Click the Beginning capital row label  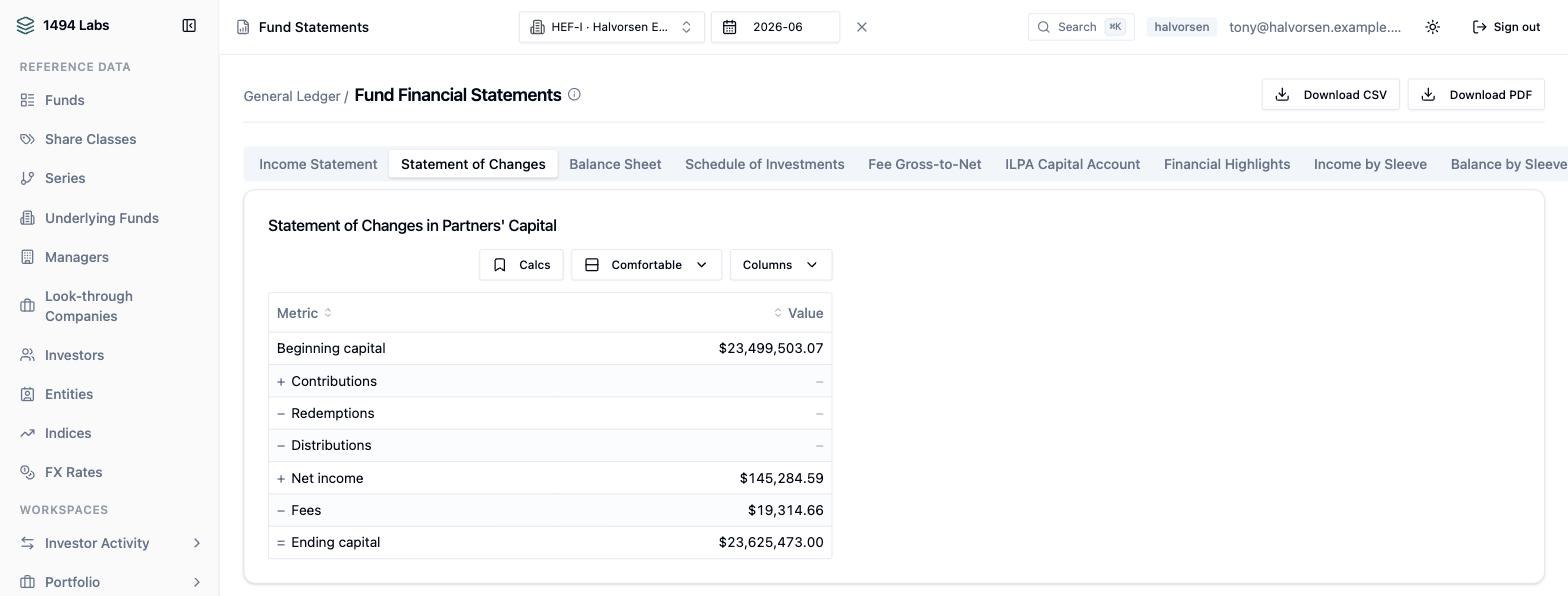coord(331,348)
